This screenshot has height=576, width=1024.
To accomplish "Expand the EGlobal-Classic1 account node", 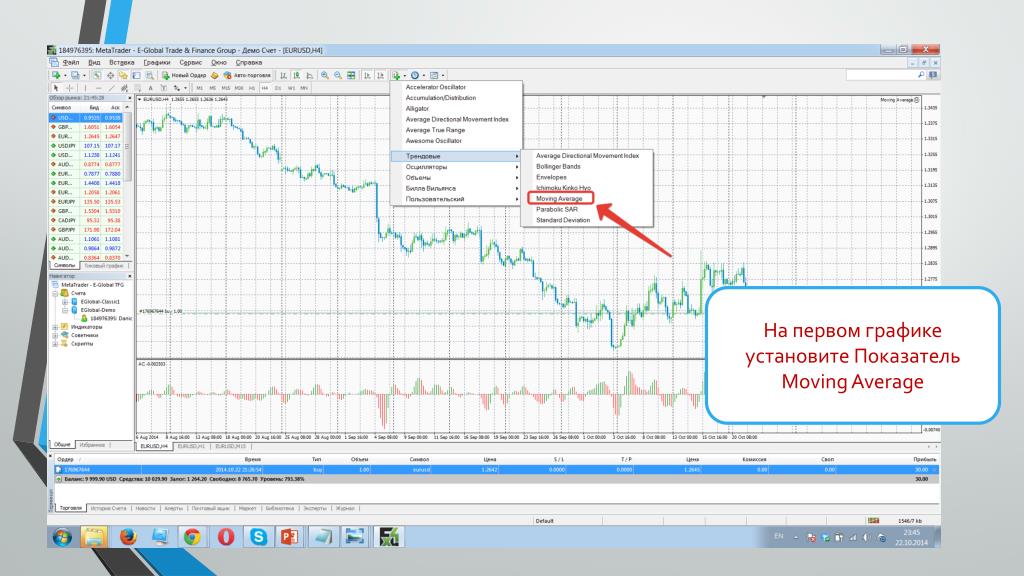I will pyautogui.click(x=65, y=302).
